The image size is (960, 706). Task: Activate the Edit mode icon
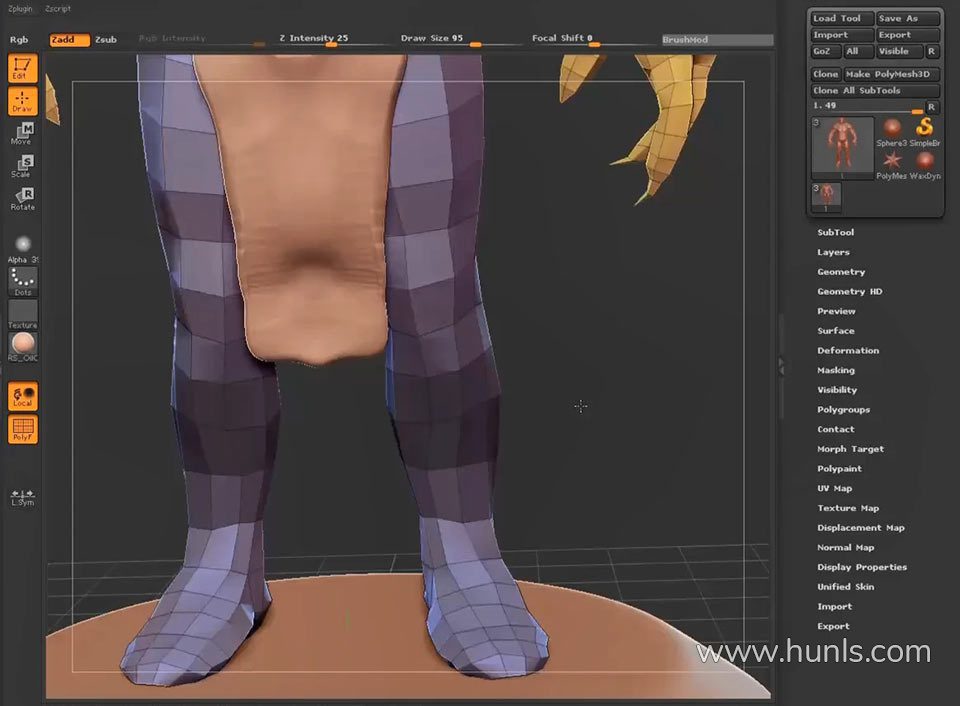click(22, 68)
